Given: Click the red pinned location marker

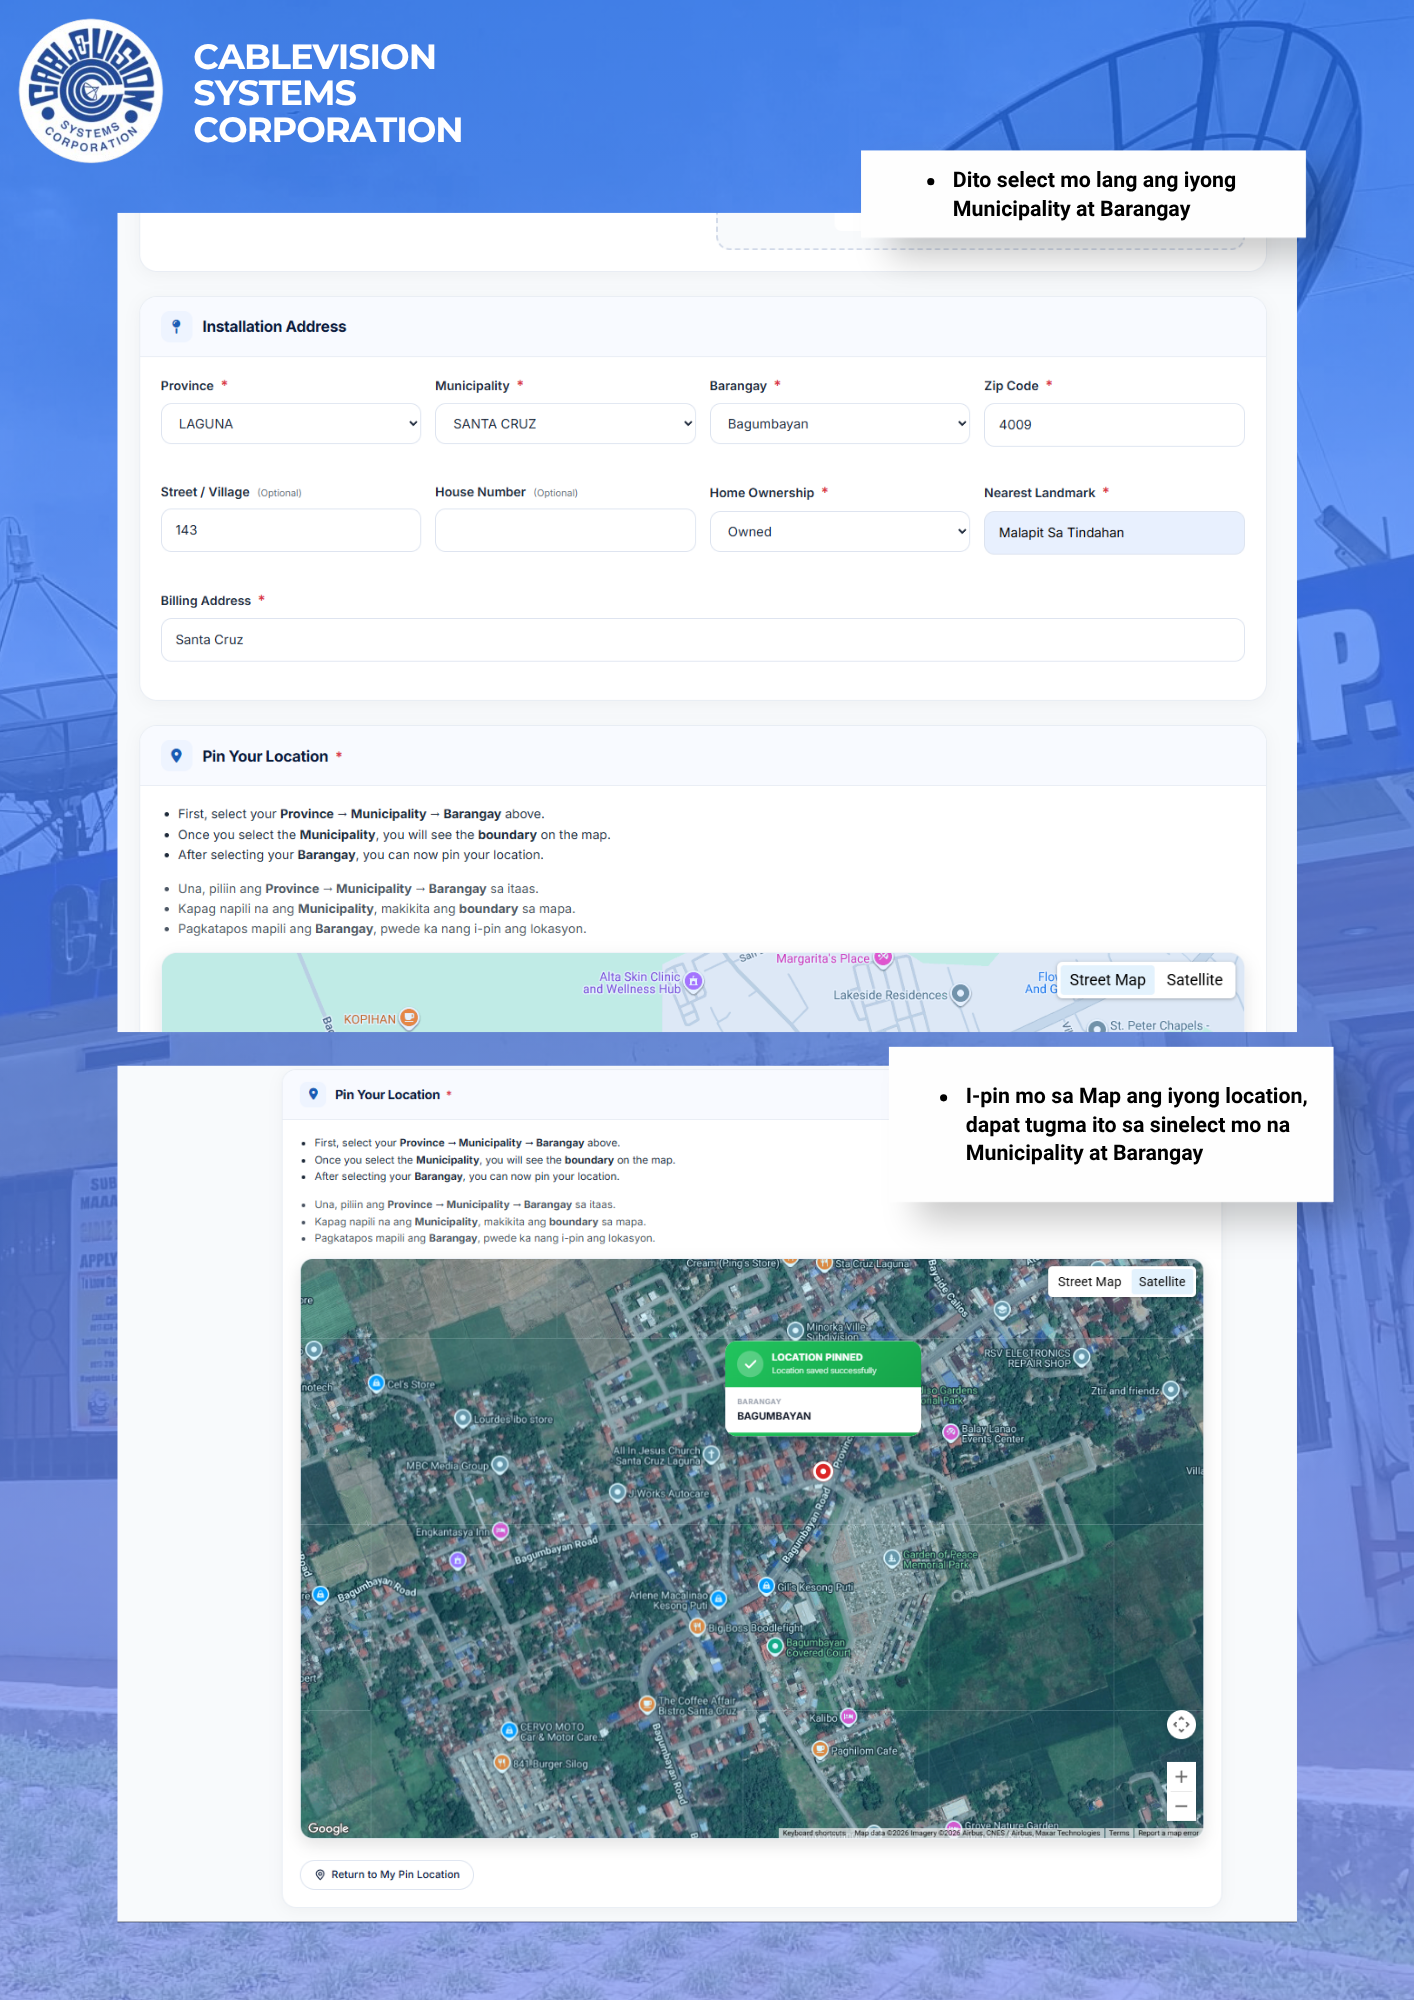Looking at the screenshot, I should pyautogui.click(x=823, y=1471).
